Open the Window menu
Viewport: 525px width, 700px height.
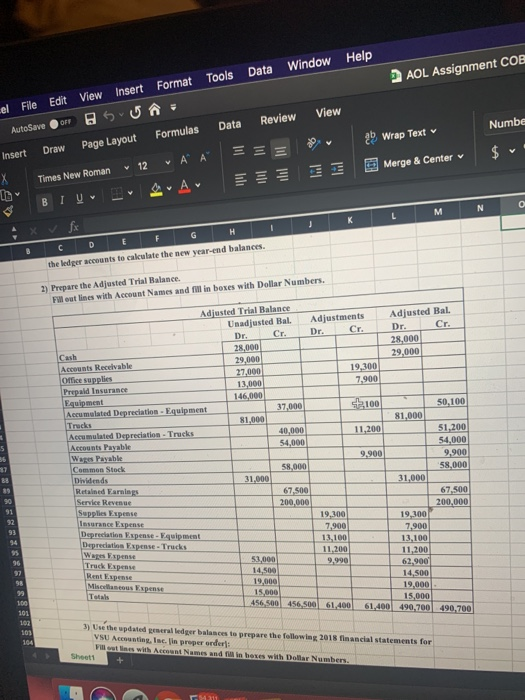click(x=309, y=63)
